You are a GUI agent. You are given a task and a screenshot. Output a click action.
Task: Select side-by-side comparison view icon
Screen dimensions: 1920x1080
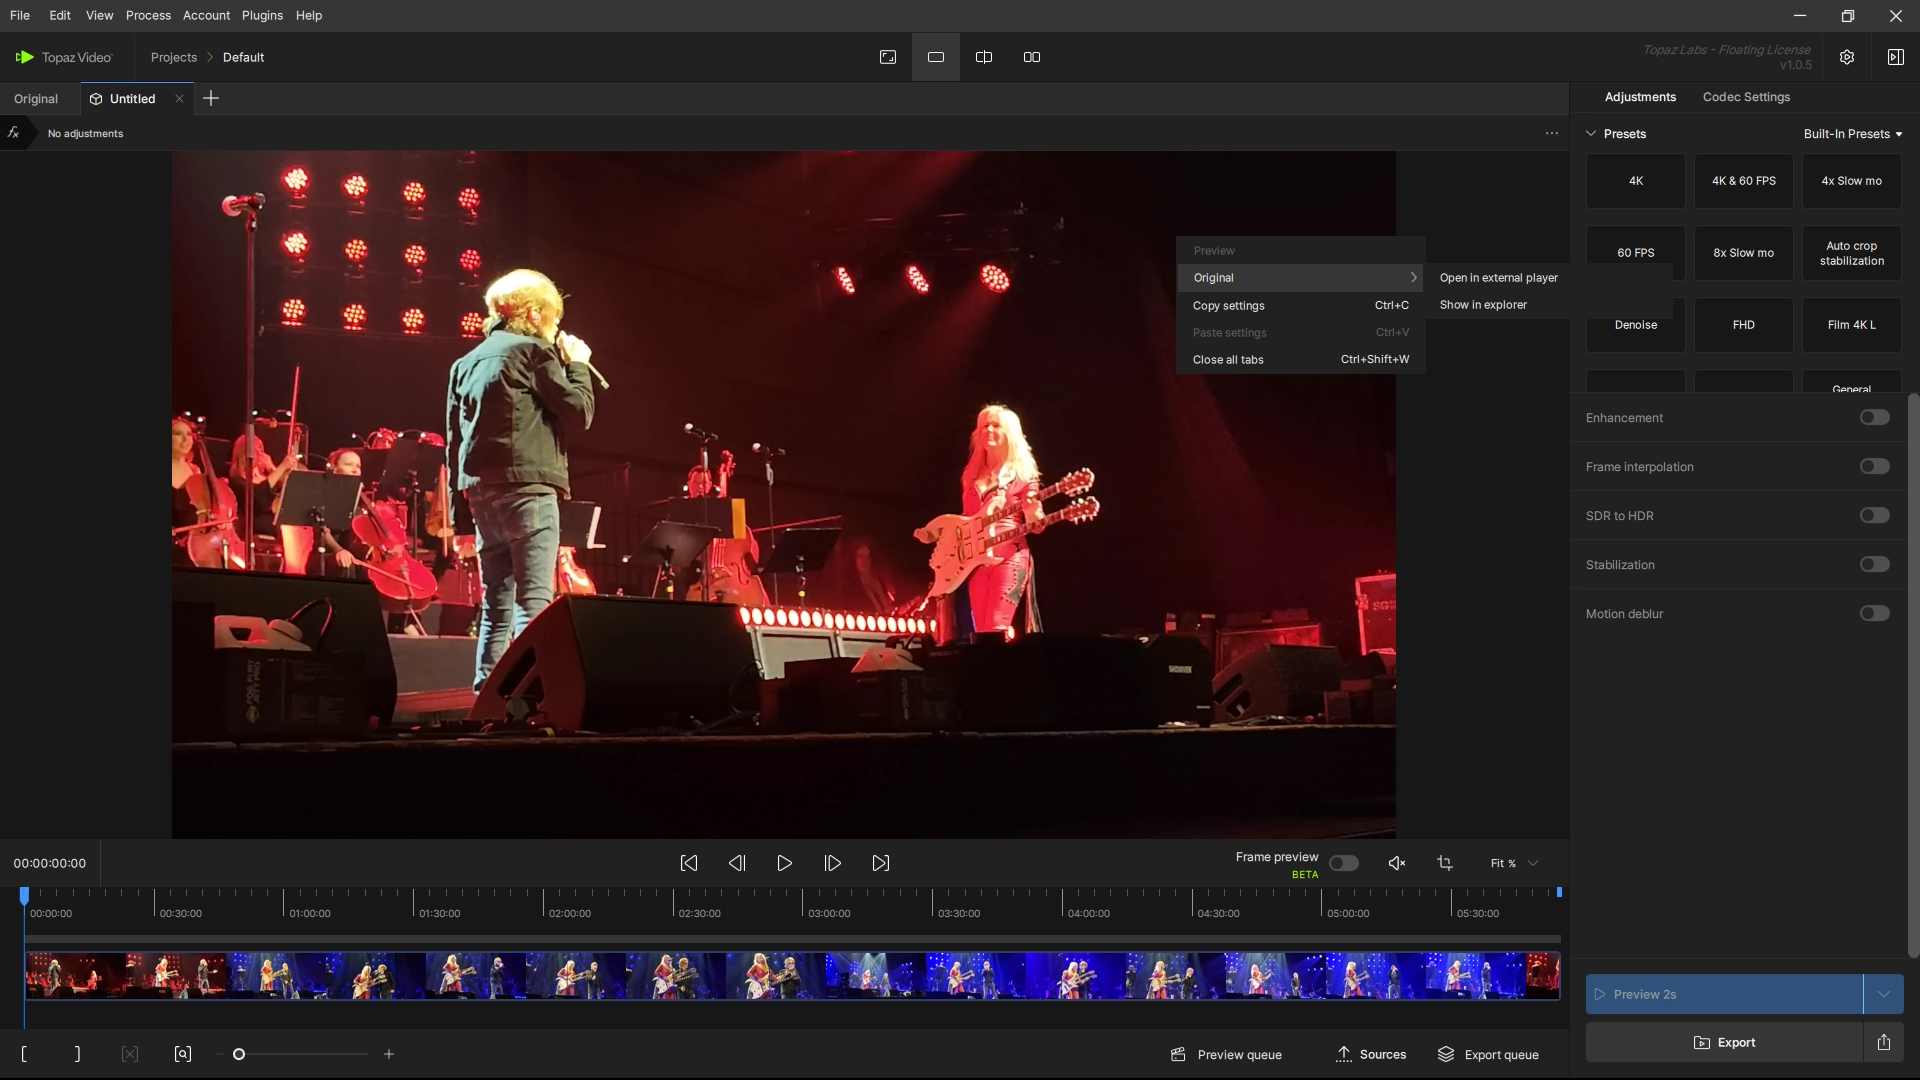point(1032,57)
